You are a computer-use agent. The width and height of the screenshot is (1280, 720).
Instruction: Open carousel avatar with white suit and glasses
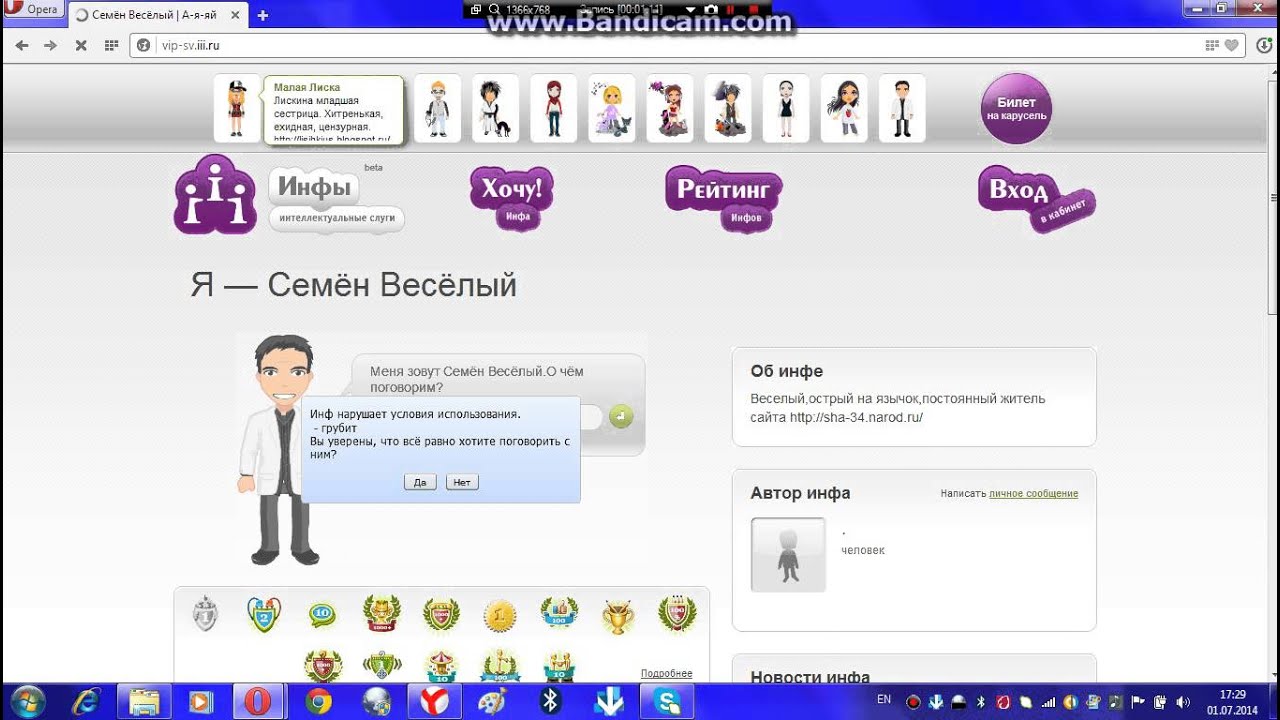pyautogui.click(x=438, y=108)
